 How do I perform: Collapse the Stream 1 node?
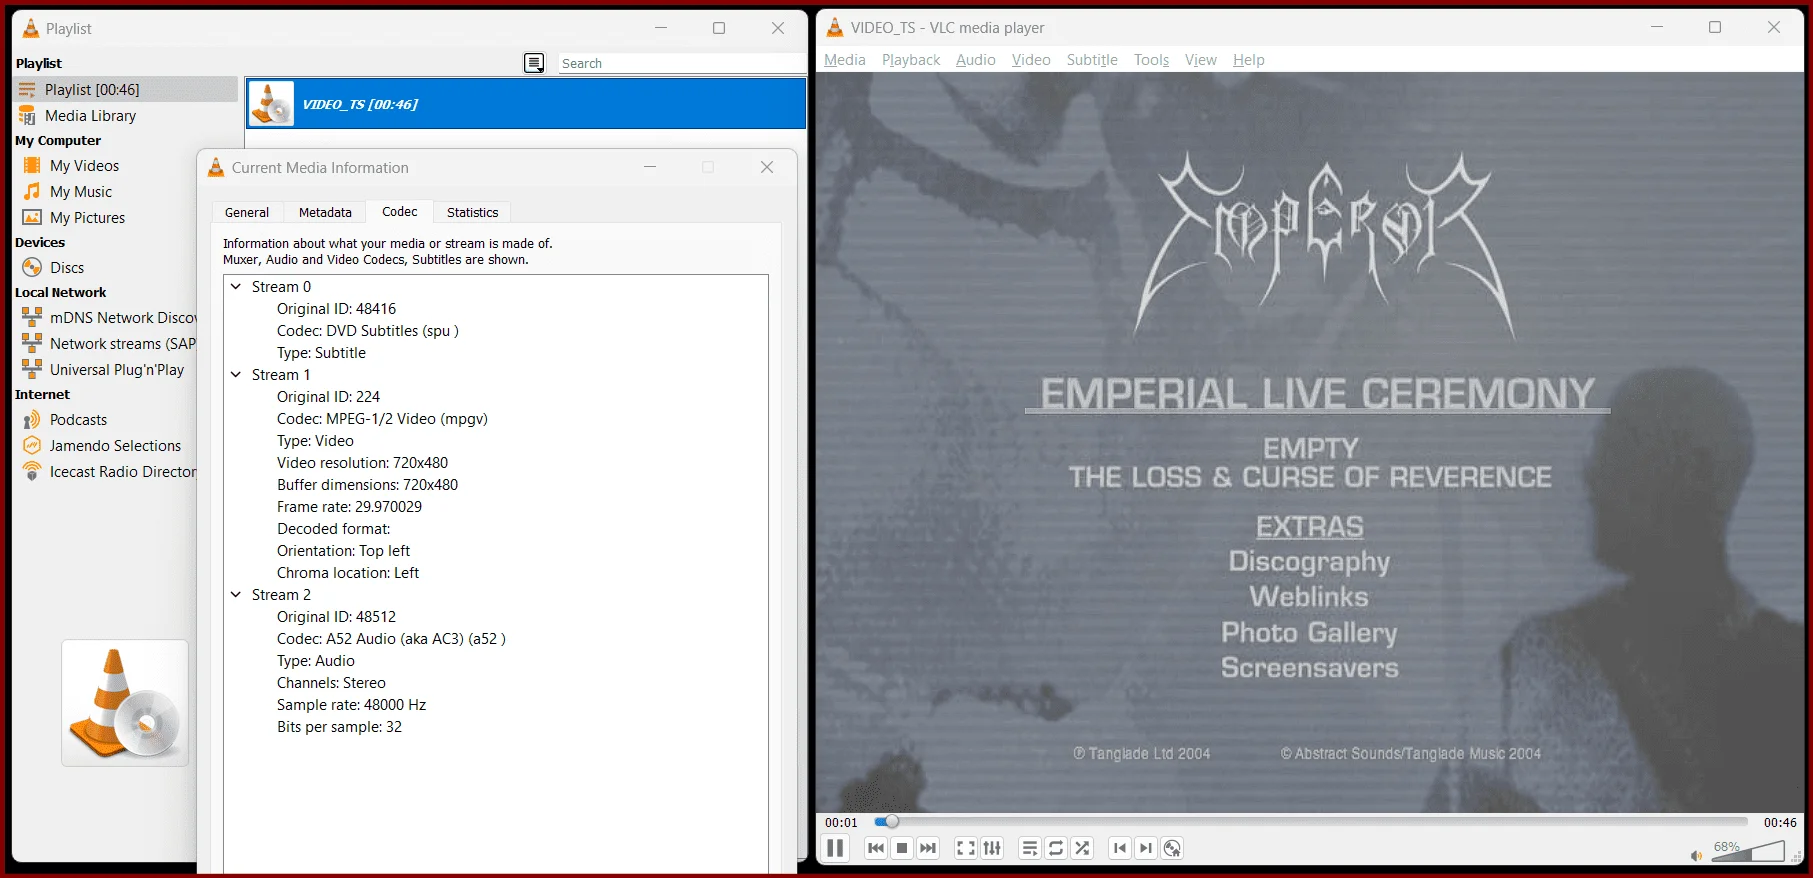tap(236, 375)
